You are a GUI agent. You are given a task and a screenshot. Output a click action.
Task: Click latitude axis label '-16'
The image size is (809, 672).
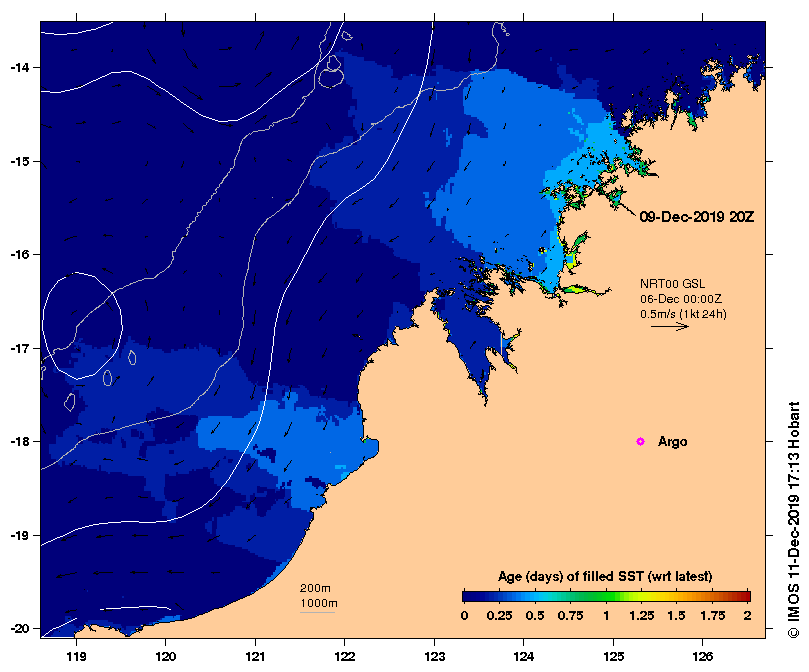pos(20,255)
